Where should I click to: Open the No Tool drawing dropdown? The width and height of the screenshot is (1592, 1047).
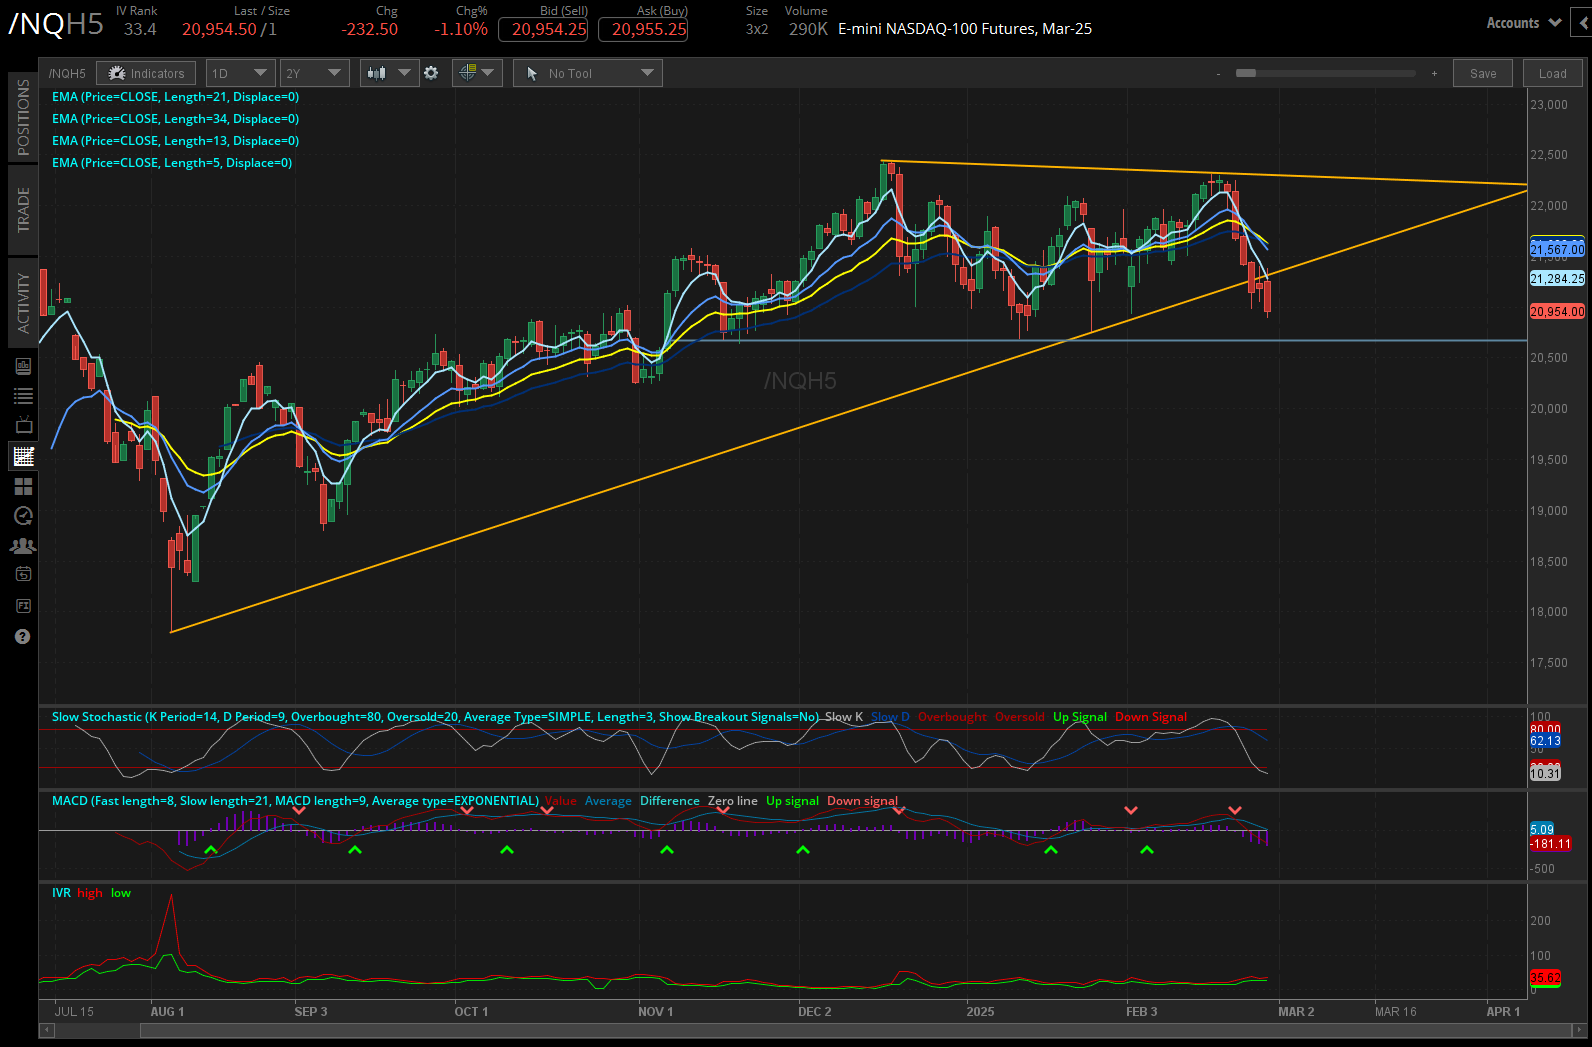(x=588, y=73)
